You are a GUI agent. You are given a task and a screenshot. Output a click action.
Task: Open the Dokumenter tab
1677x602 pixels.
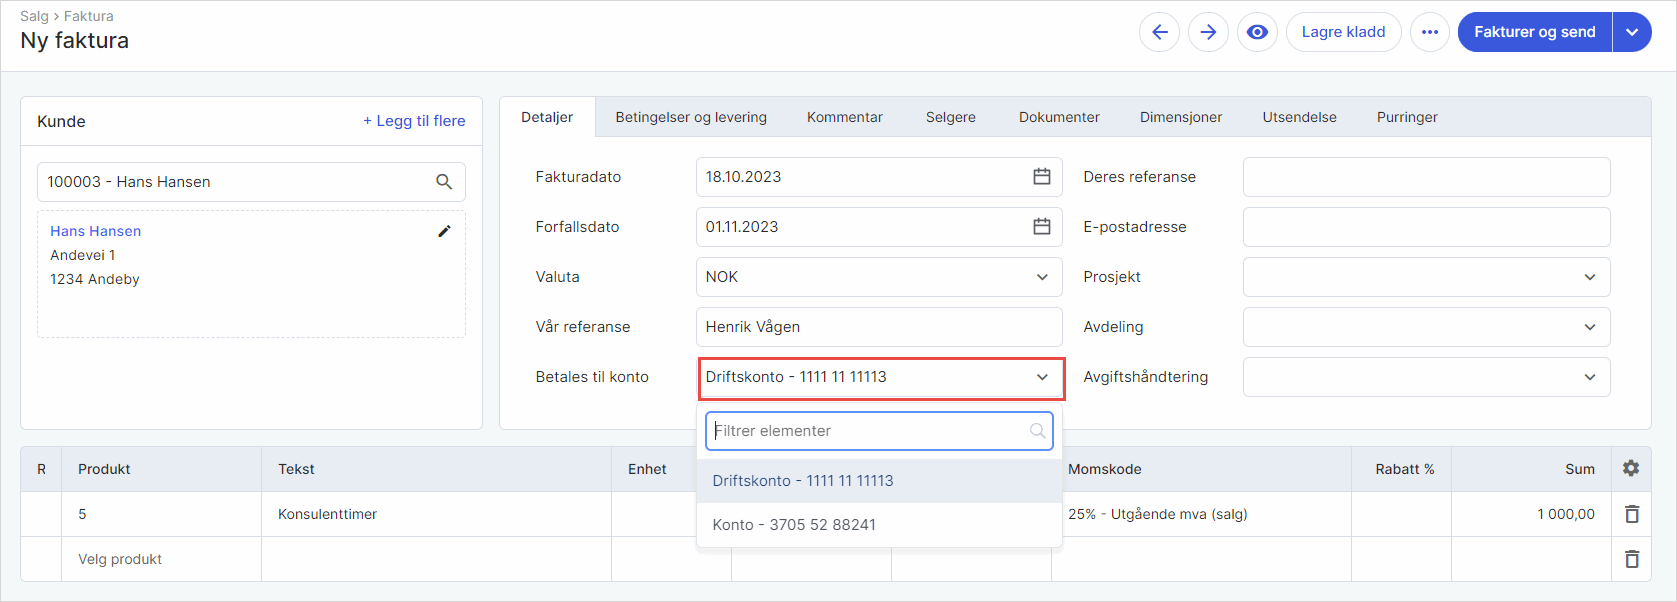1059,117
